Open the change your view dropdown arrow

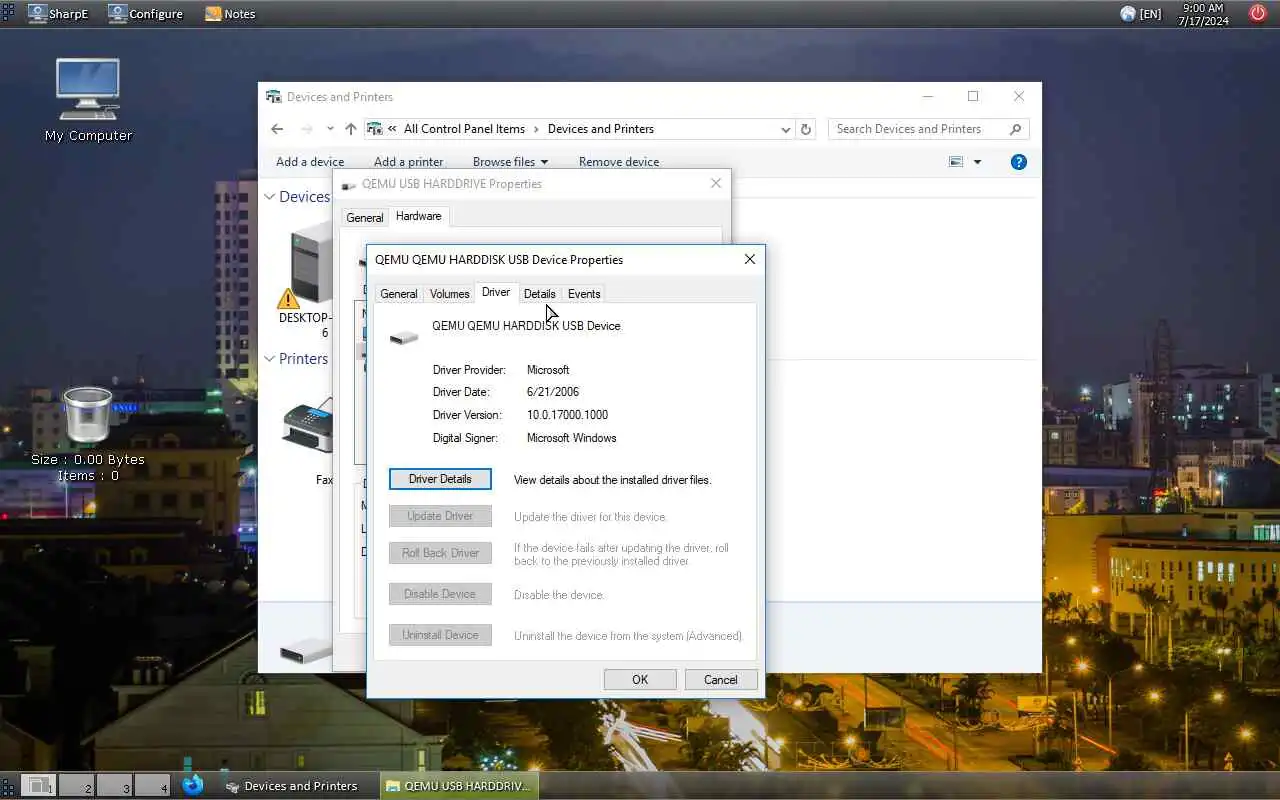[x=977, y=162]
